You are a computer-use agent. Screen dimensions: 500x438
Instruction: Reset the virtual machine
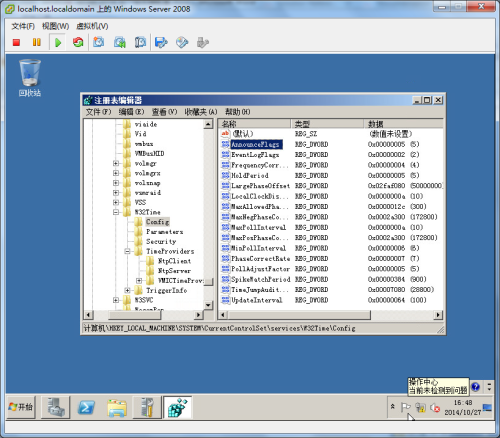(x=78, y=42)
